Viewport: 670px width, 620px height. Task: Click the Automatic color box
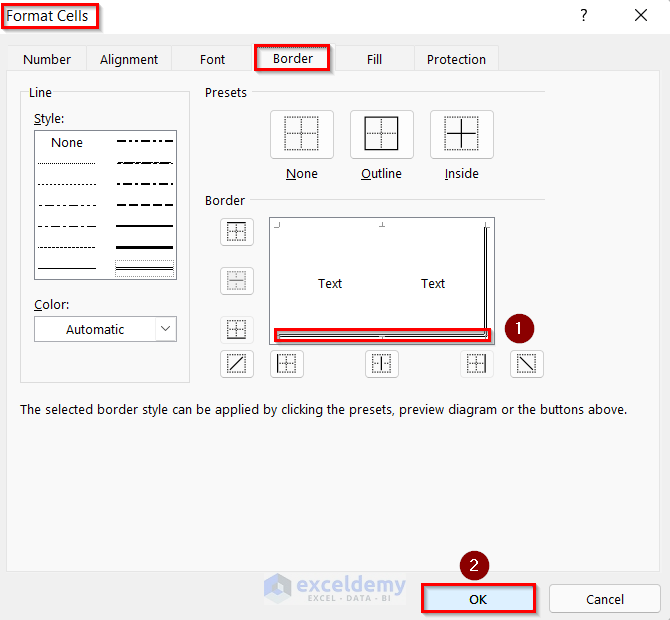(x=105, y=329)
